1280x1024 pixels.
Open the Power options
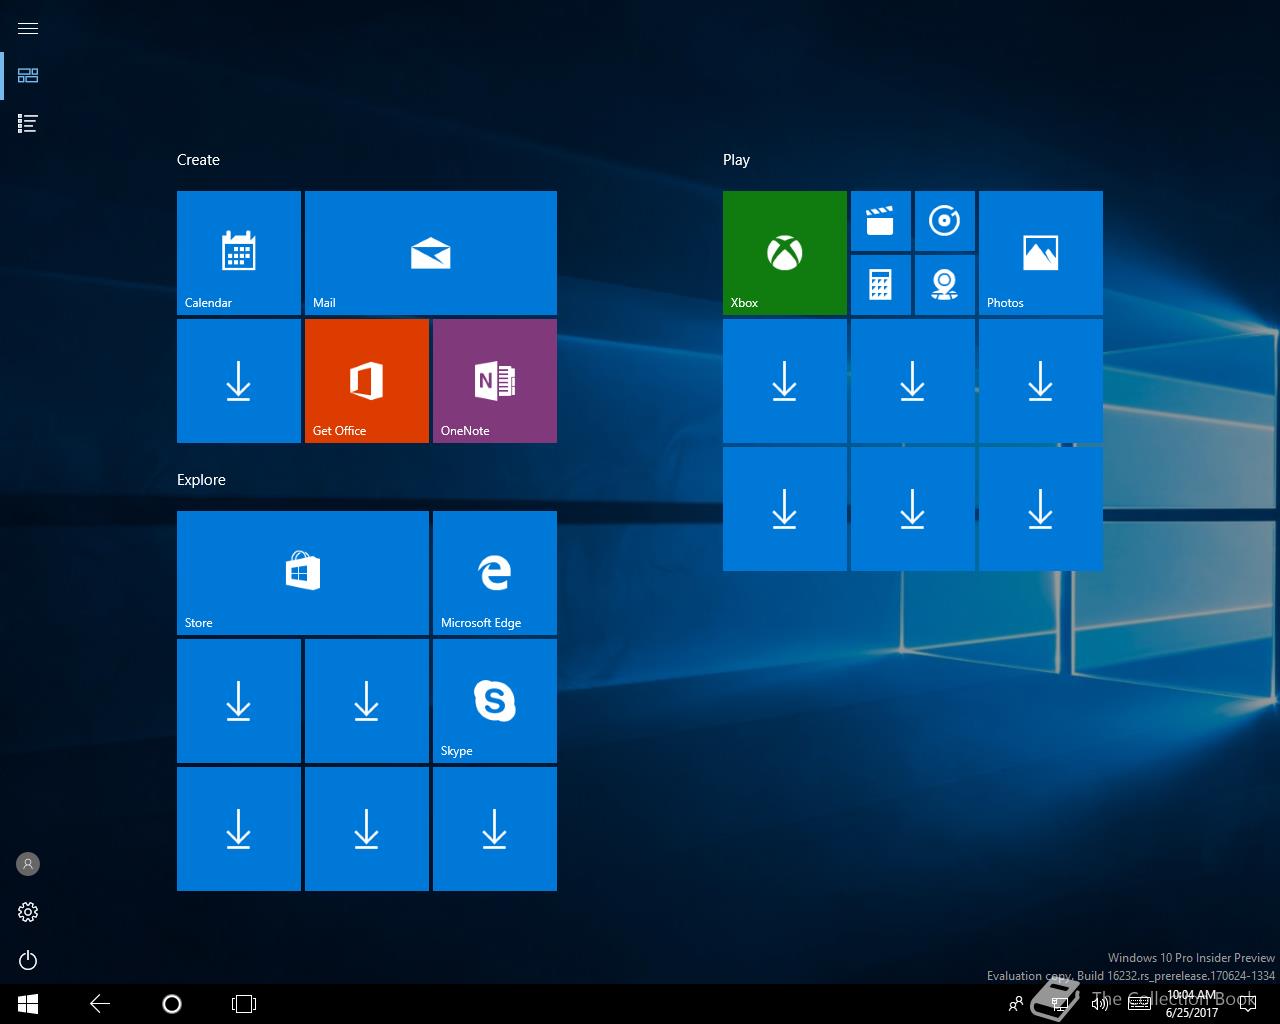point(28,960)
